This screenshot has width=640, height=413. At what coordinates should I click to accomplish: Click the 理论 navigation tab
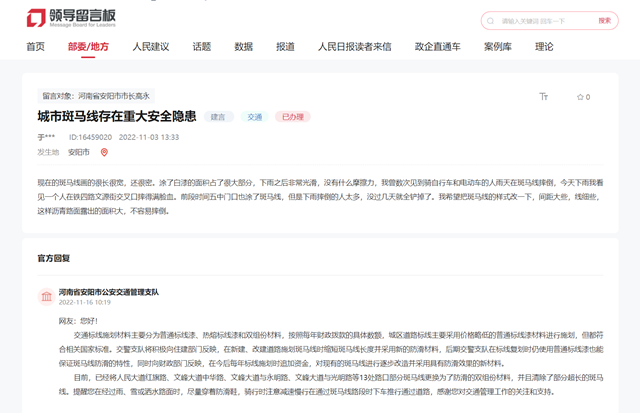tap(544, 47)
